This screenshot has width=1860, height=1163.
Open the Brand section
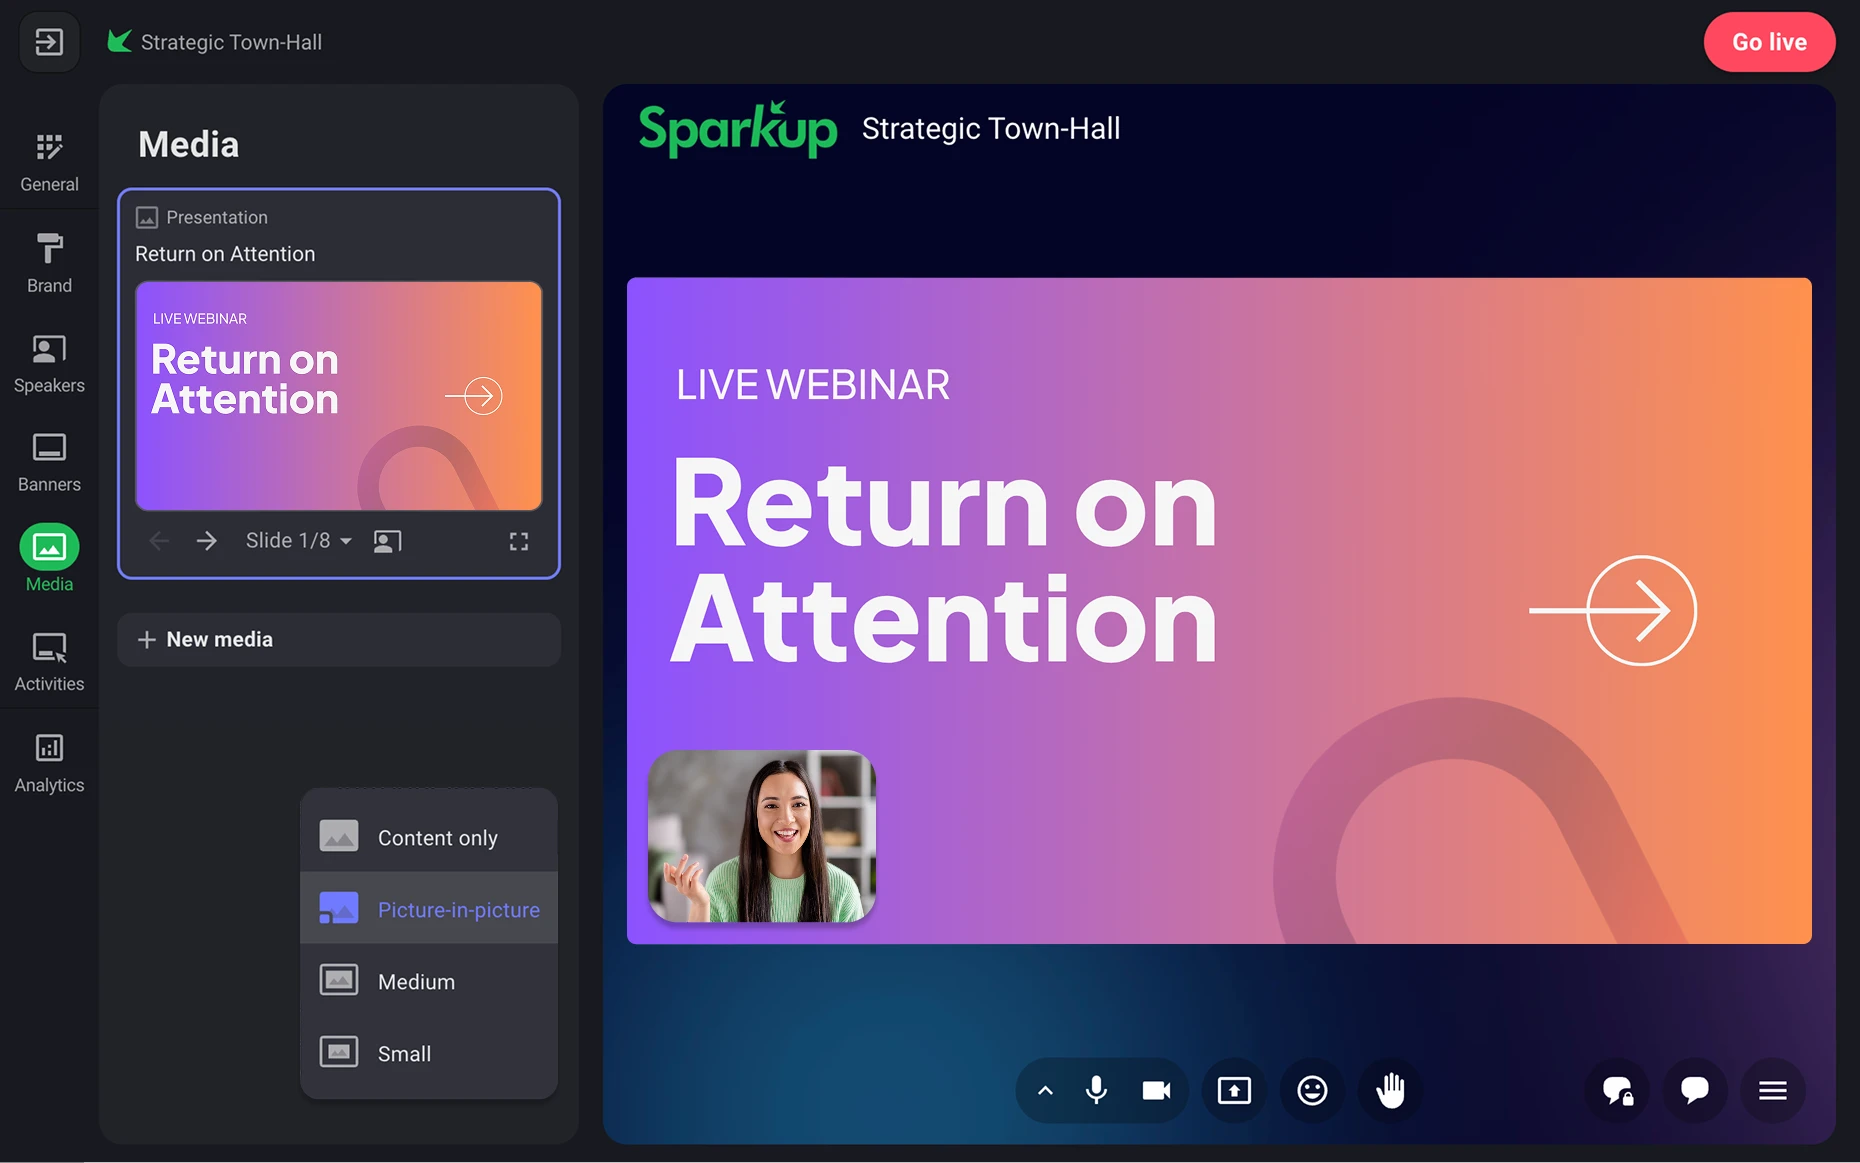point(49,263)
